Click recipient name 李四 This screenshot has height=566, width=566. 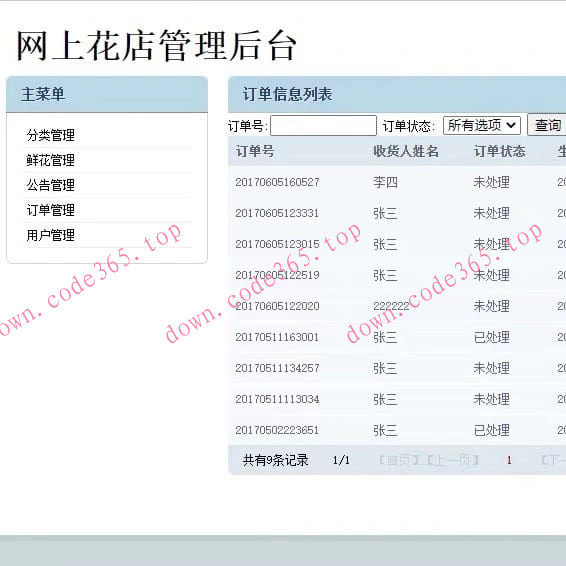[385, 182]
